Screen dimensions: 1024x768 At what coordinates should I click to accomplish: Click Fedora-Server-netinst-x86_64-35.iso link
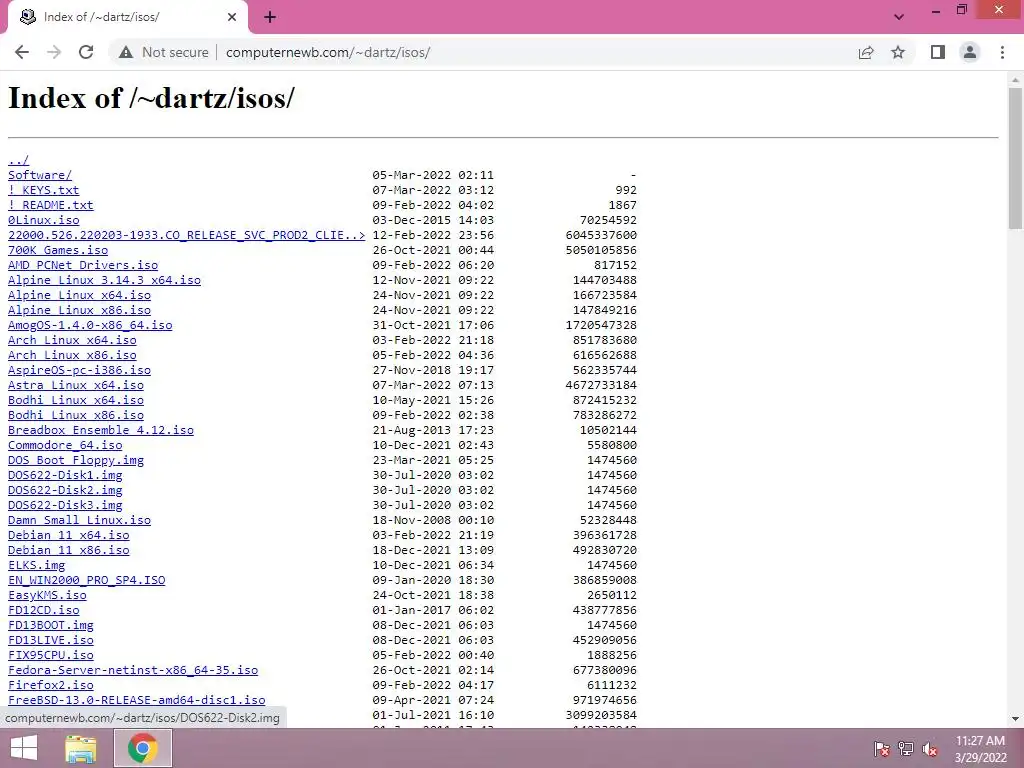pos(133,671)
